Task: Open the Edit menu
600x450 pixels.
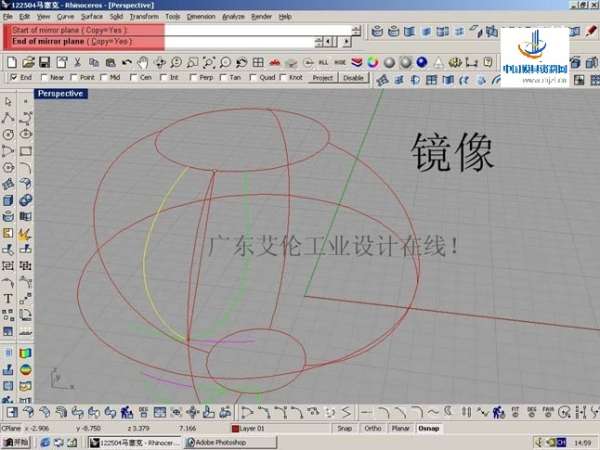Action: pyautogui.click(x=24, y=16)
